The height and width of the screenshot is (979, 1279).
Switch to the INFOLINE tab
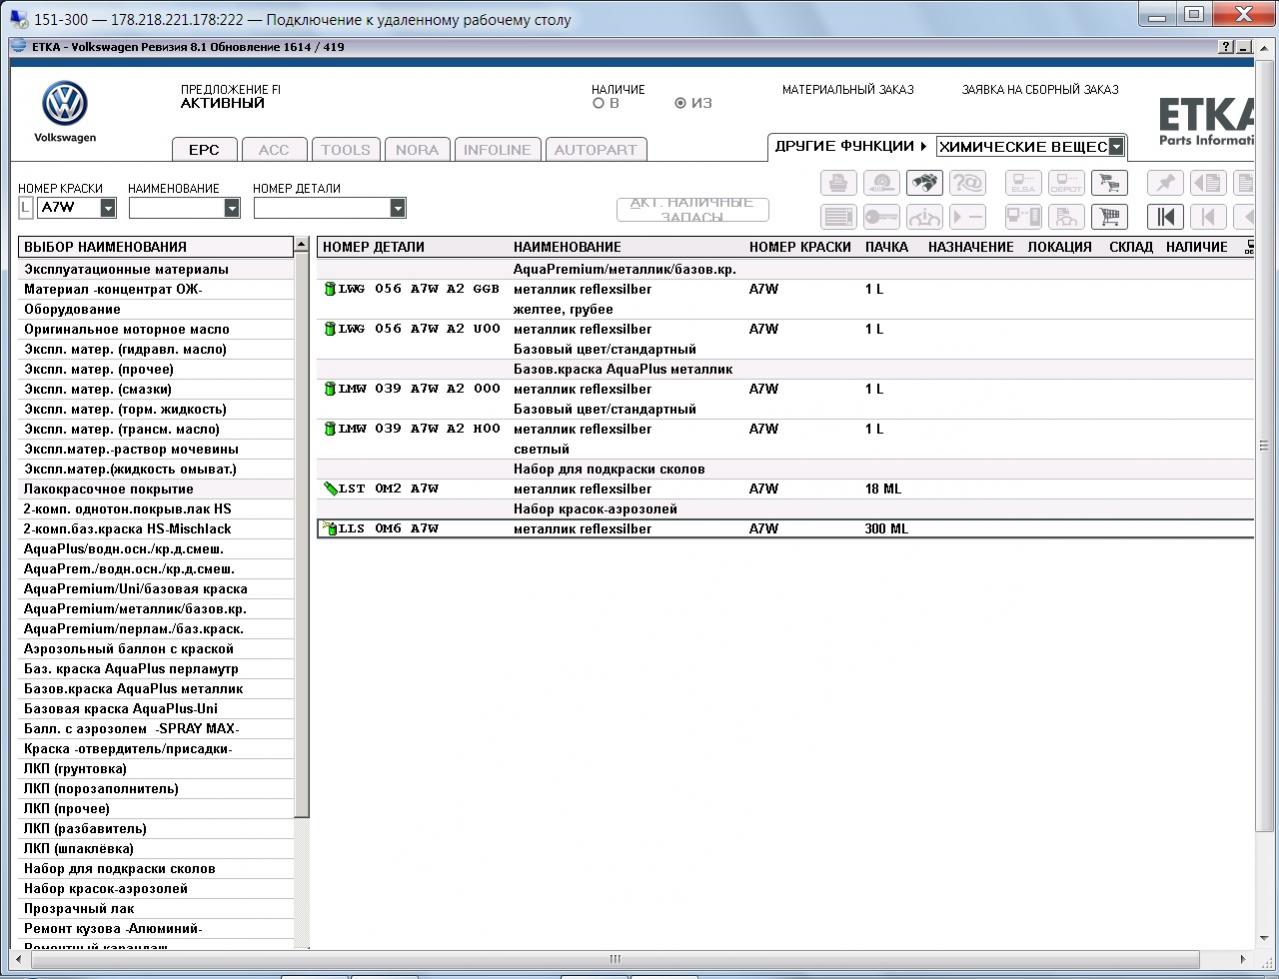pos(497,149)
